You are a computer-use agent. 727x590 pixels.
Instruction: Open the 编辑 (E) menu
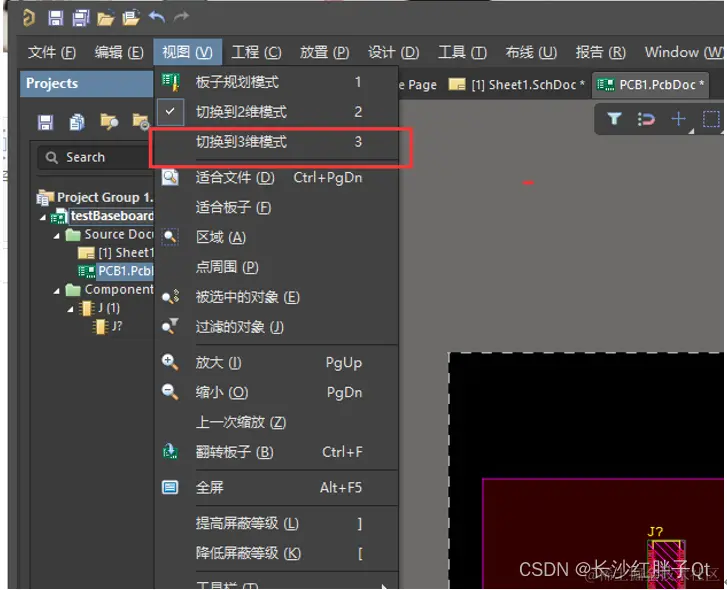pyautogui.click(x=119, y=52)
